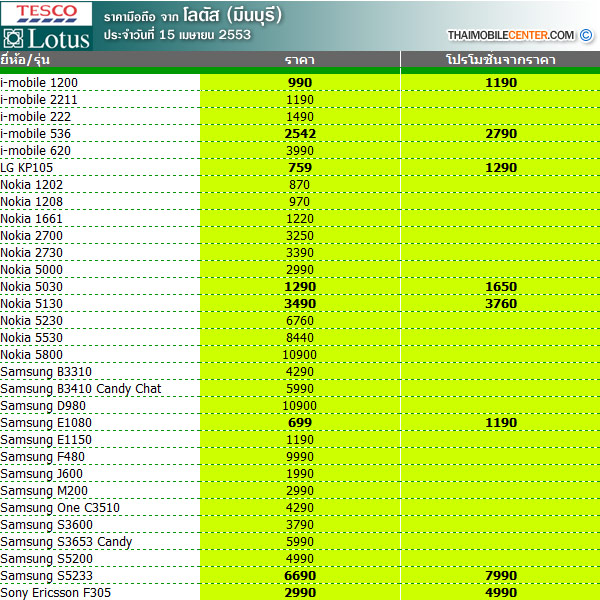Select the Nokia 5030 row name
The width and height of the screenshot is (600, 600).
32,287
